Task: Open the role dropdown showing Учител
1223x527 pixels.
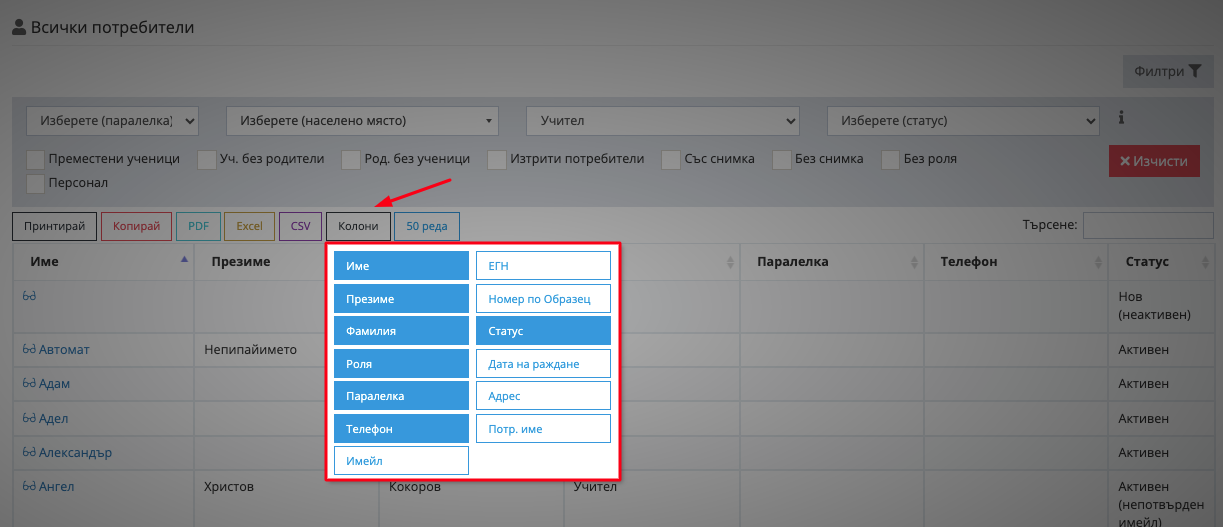Action: click(x=663, y=120)
